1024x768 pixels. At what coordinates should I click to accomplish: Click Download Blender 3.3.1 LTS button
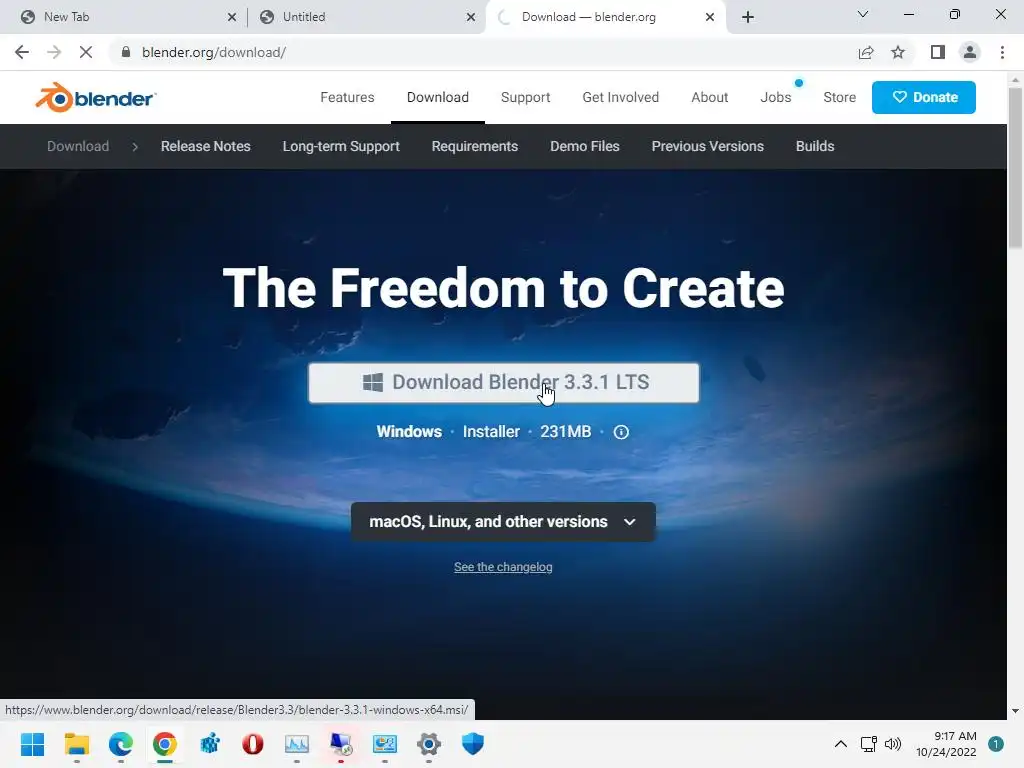point(504,383)
